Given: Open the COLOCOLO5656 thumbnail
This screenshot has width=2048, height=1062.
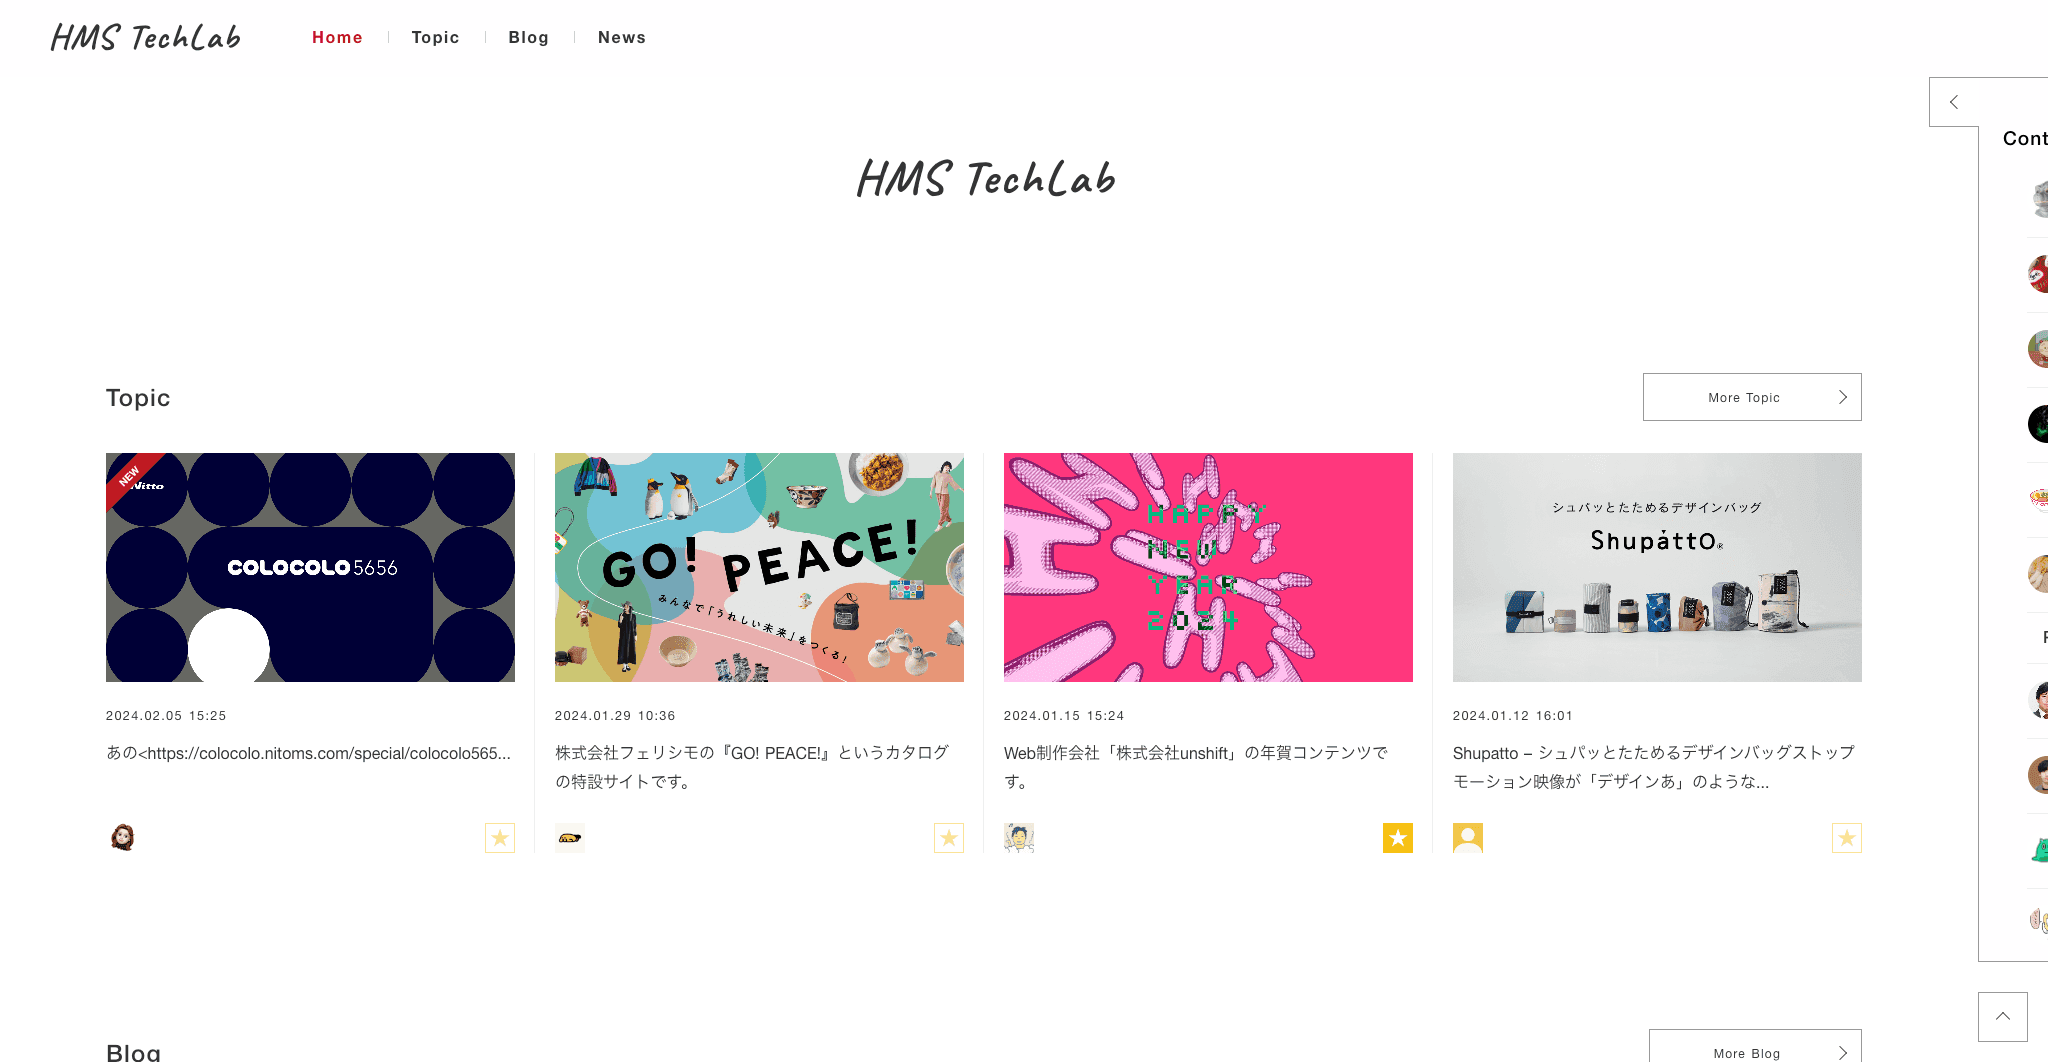Looking at the screenshot, I should (x=310, y=567).
